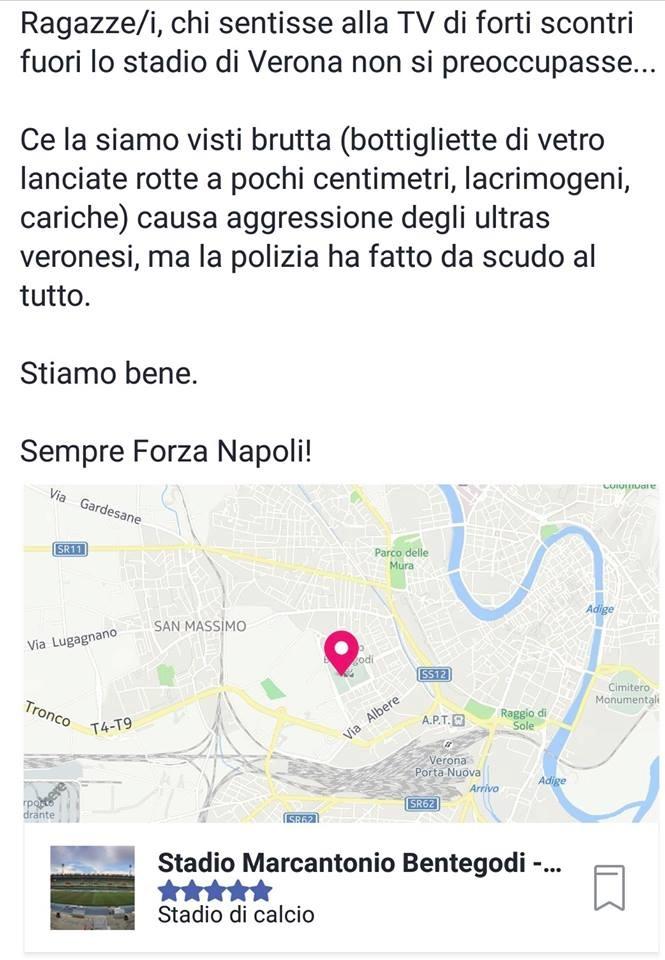Click the Cimitero Monumentale map label
This screenshot has height=960, width=665.
[x=628, y=694]
